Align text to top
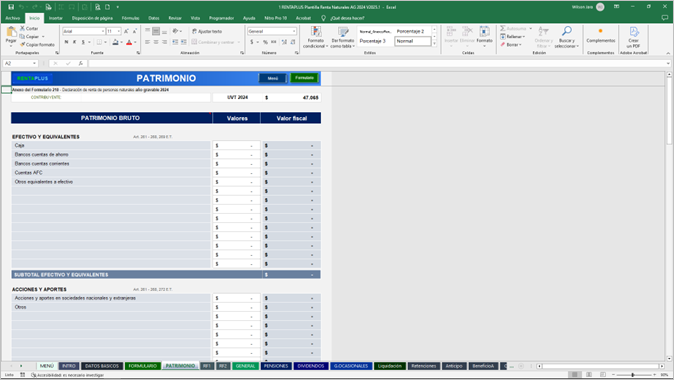The image size is (674, 380). [147, 31]
